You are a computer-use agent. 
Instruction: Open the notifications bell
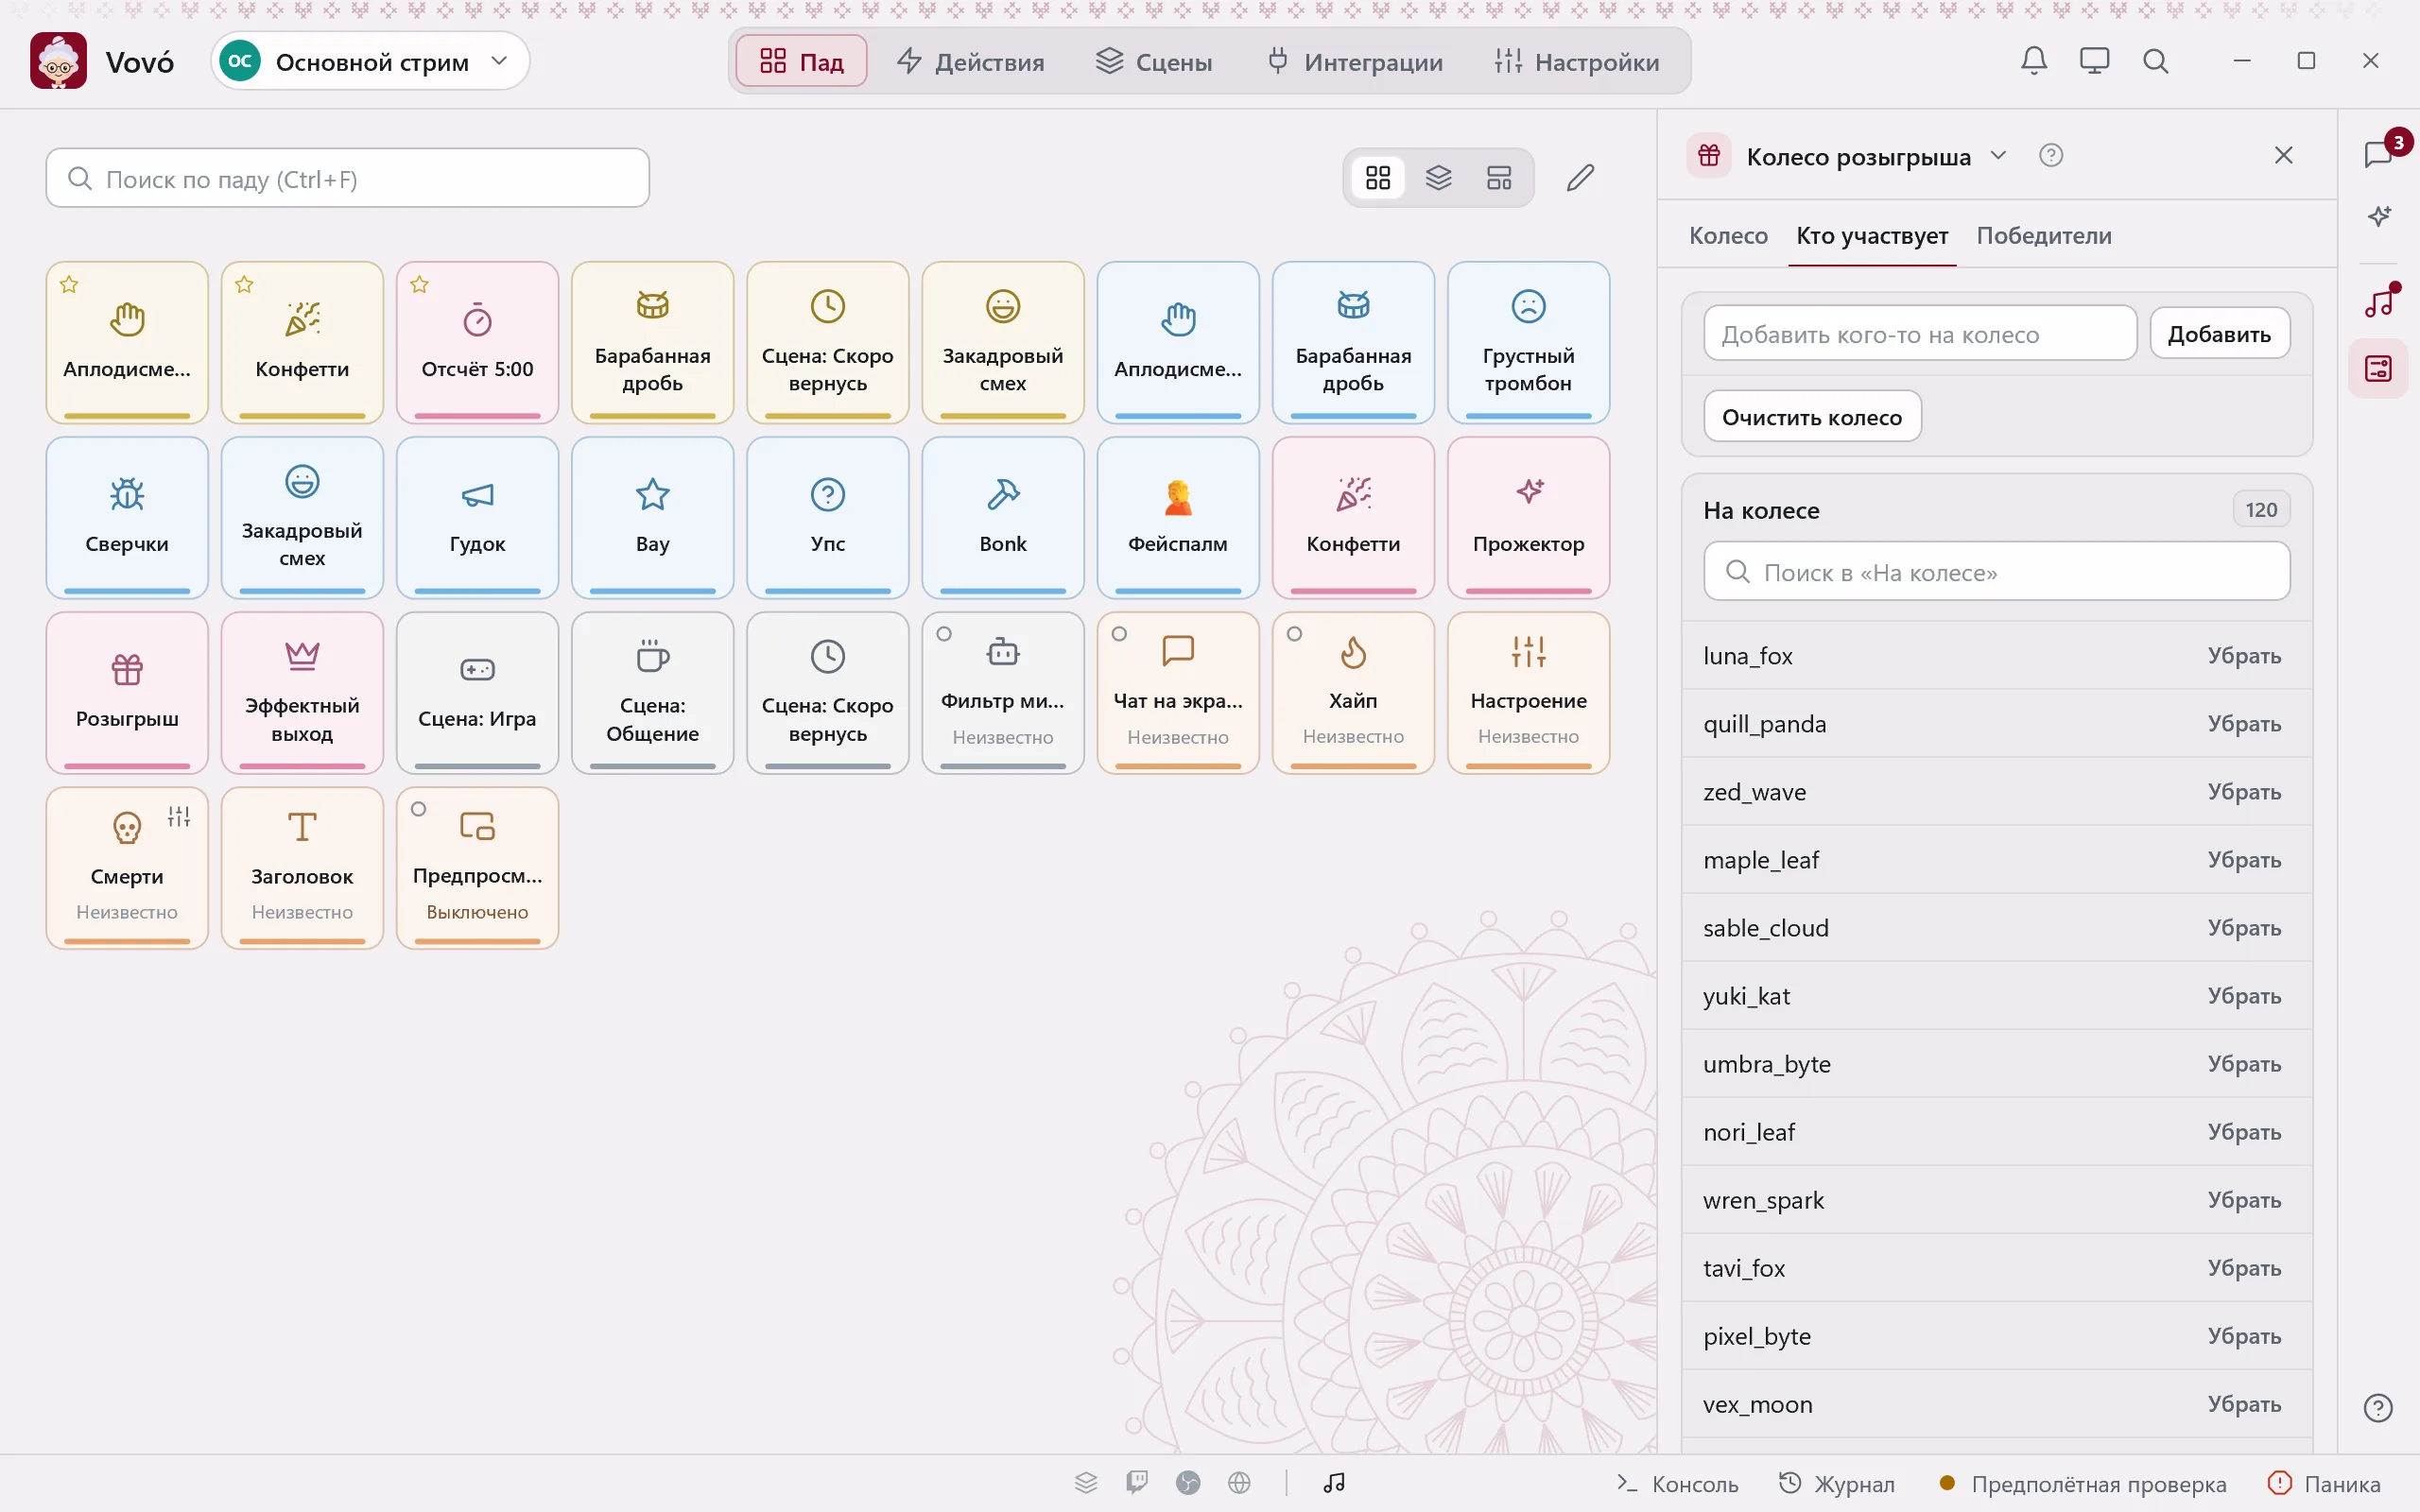point(2034,61)
